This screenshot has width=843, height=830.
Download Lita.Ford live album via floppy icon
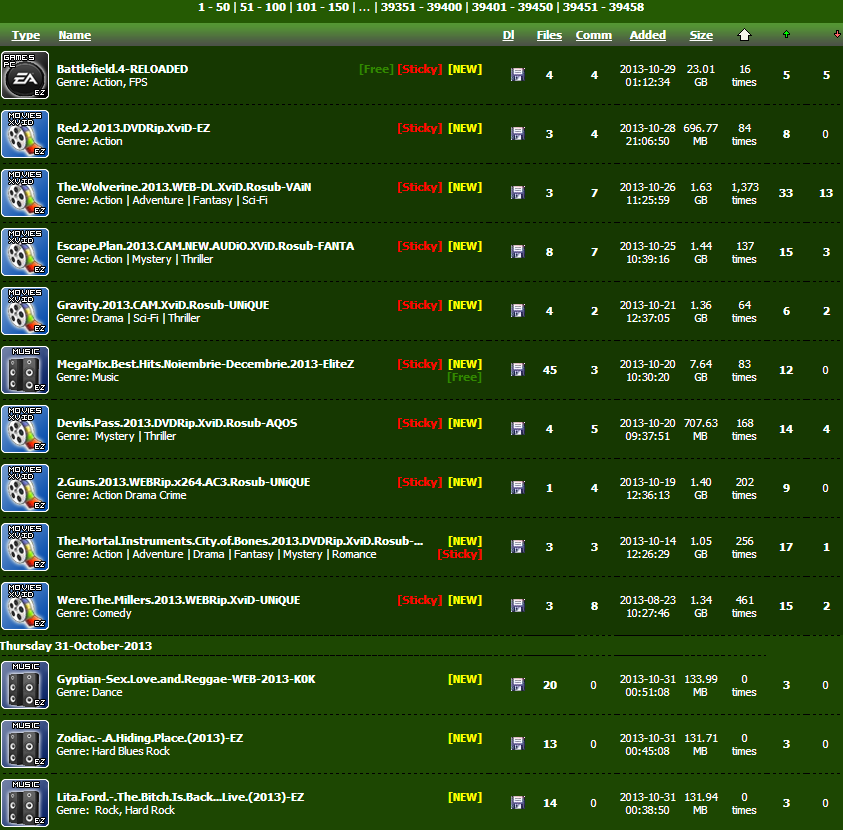518,803
